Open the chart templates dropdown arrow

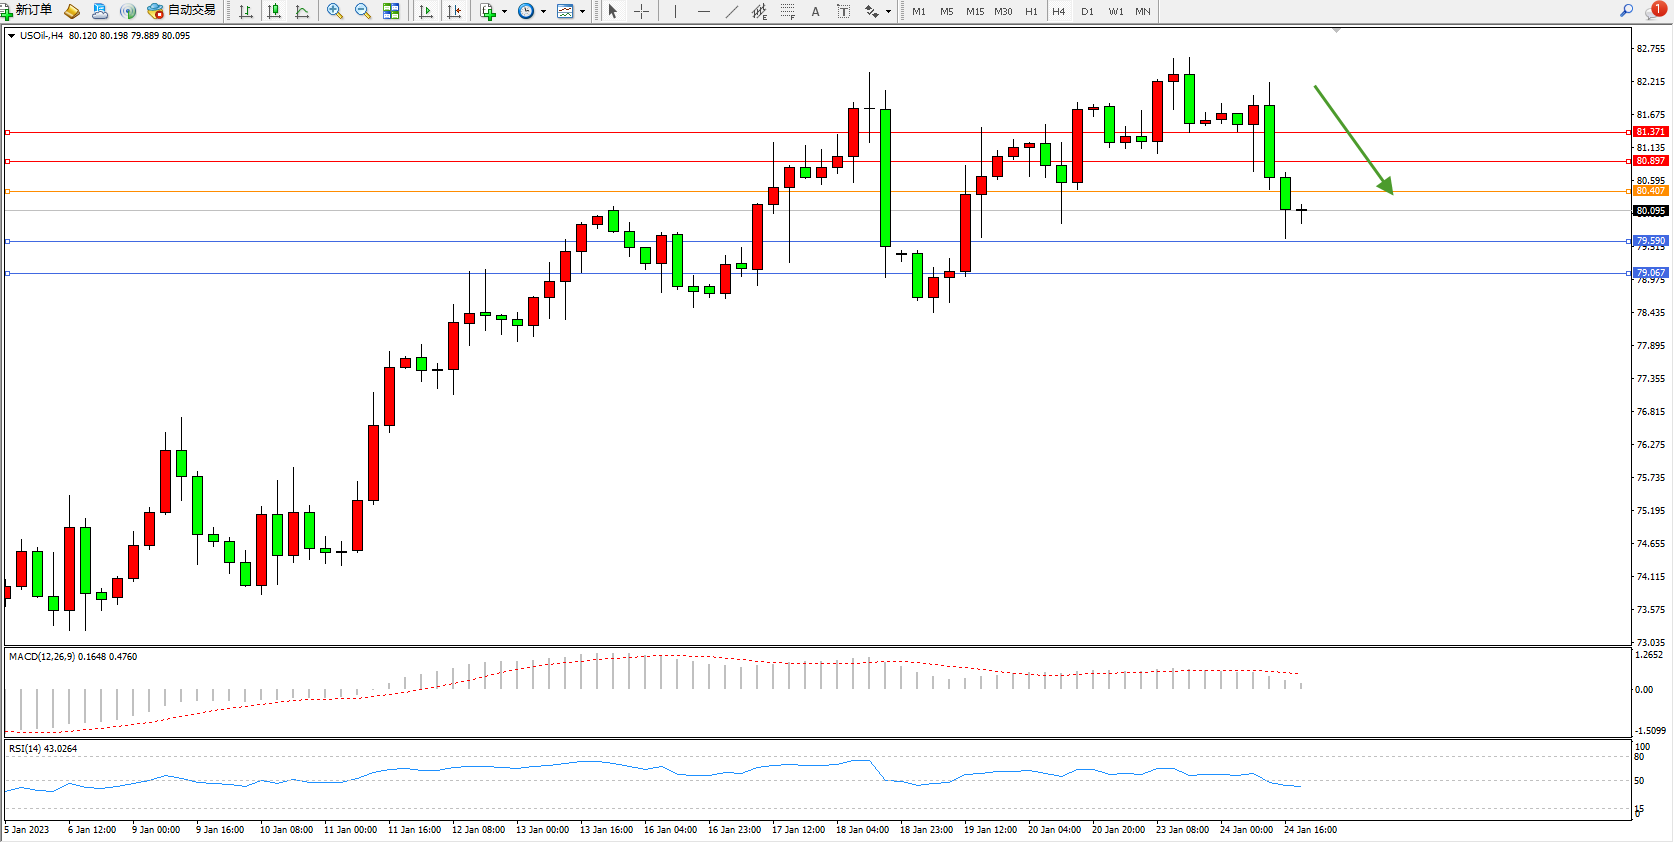582,12
